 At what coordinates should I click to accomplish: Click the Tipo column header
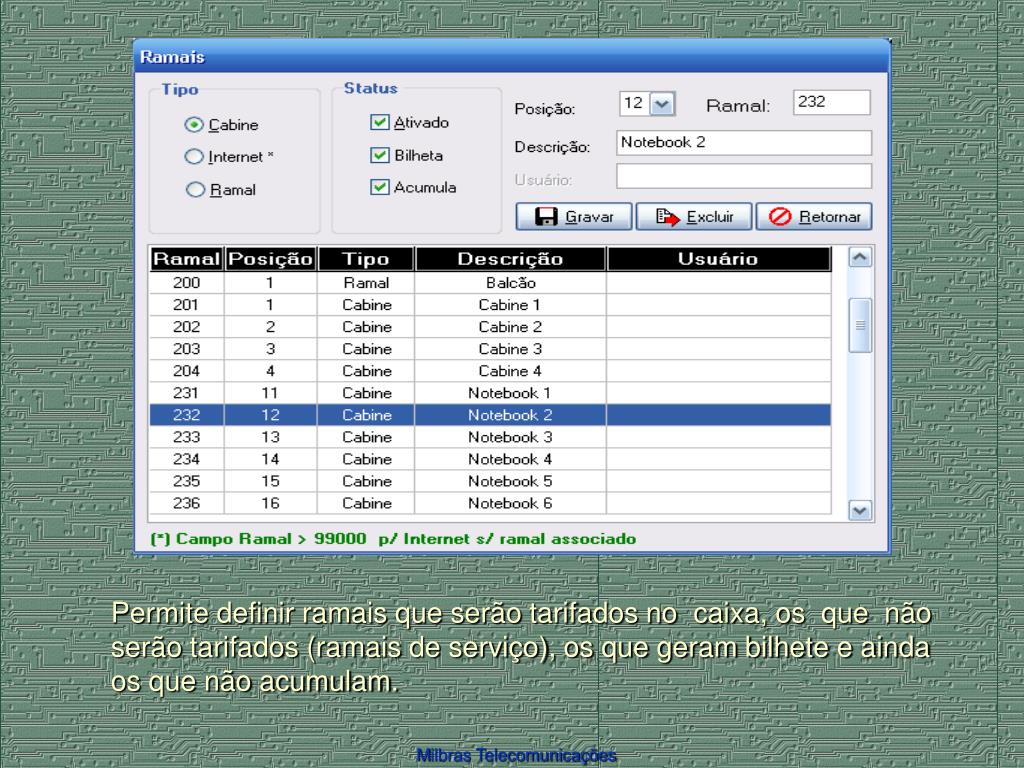pyautogui.click(x=366, y=259)
